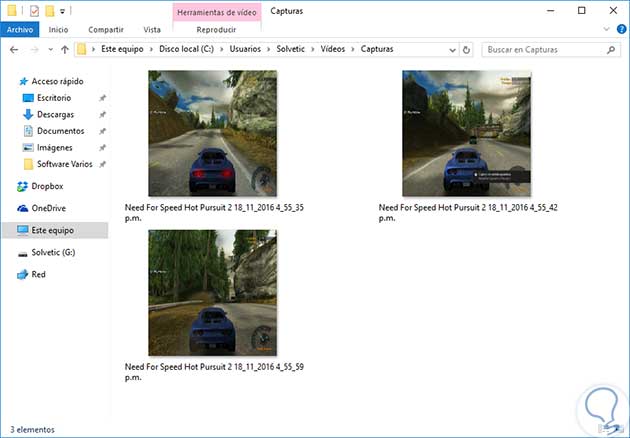This screenshot has height=438, width=630.
Task: Navigate to Solvetic in the breadcrumb
Action: click(x=290, y=49)
